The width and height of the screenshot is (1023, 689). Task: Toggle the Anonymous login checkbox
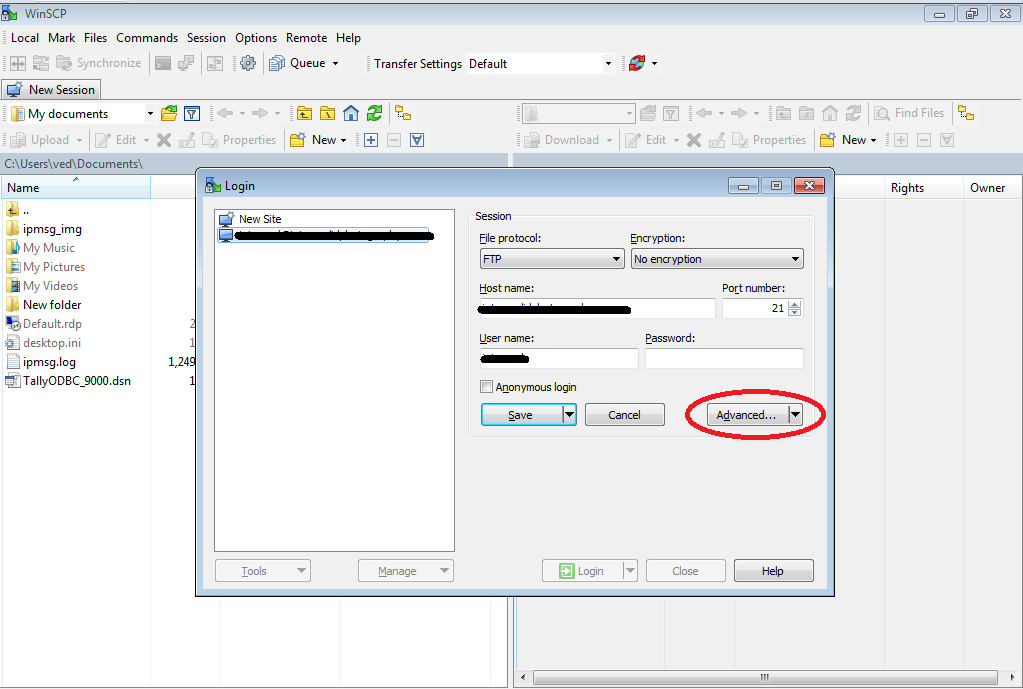tap(486, 387)
